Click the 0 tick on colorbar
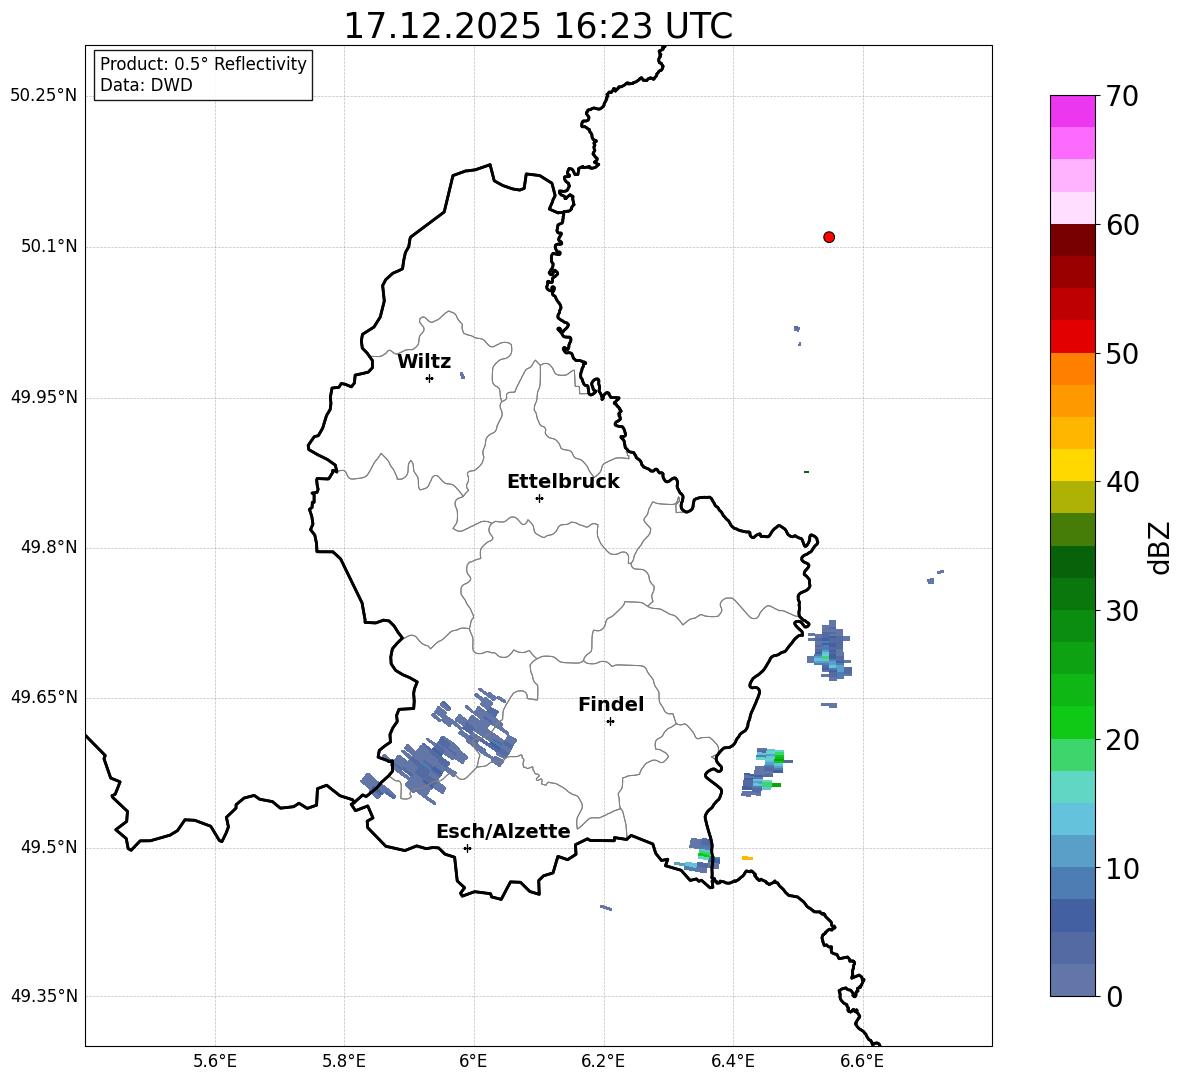 (x=1114, y=997)
